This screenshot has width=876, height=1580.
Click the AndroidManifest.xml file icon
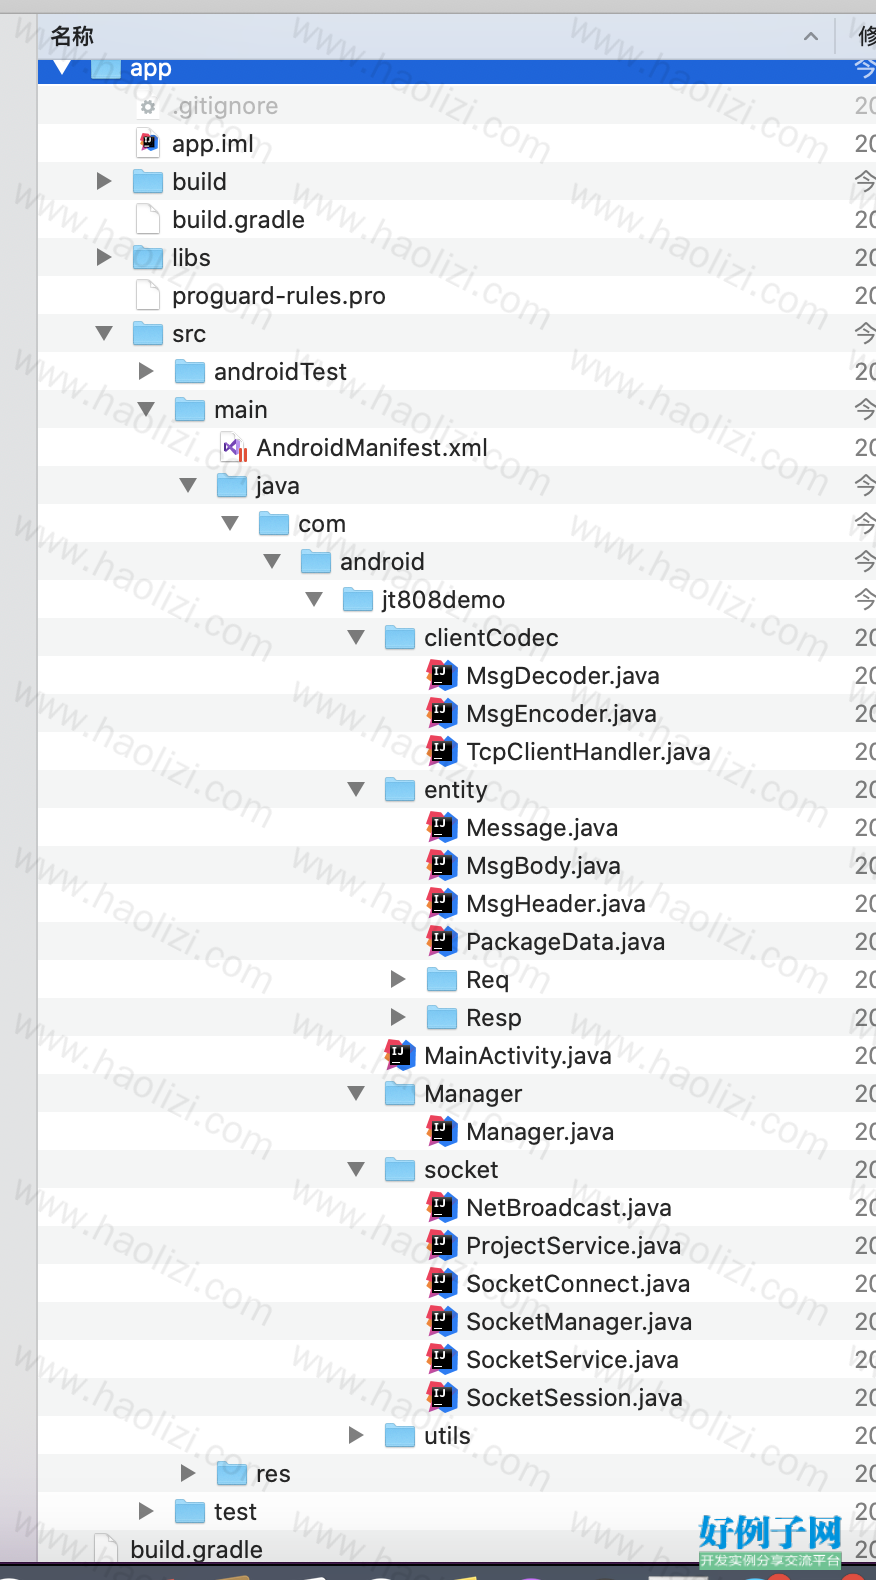232,447
